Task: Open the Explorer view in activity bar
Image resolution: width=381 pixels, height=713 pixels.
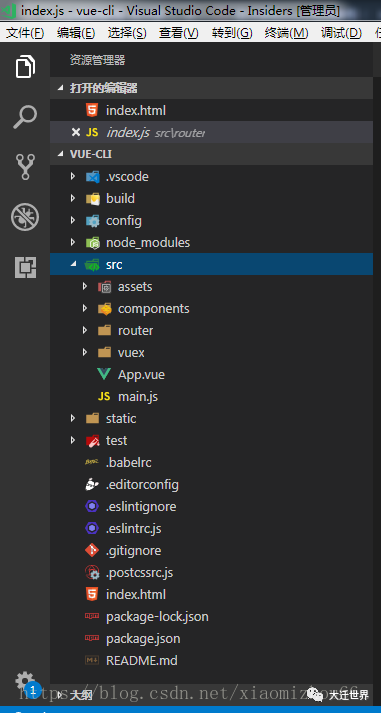Action: pyautogui.click(x=25, y=67)
